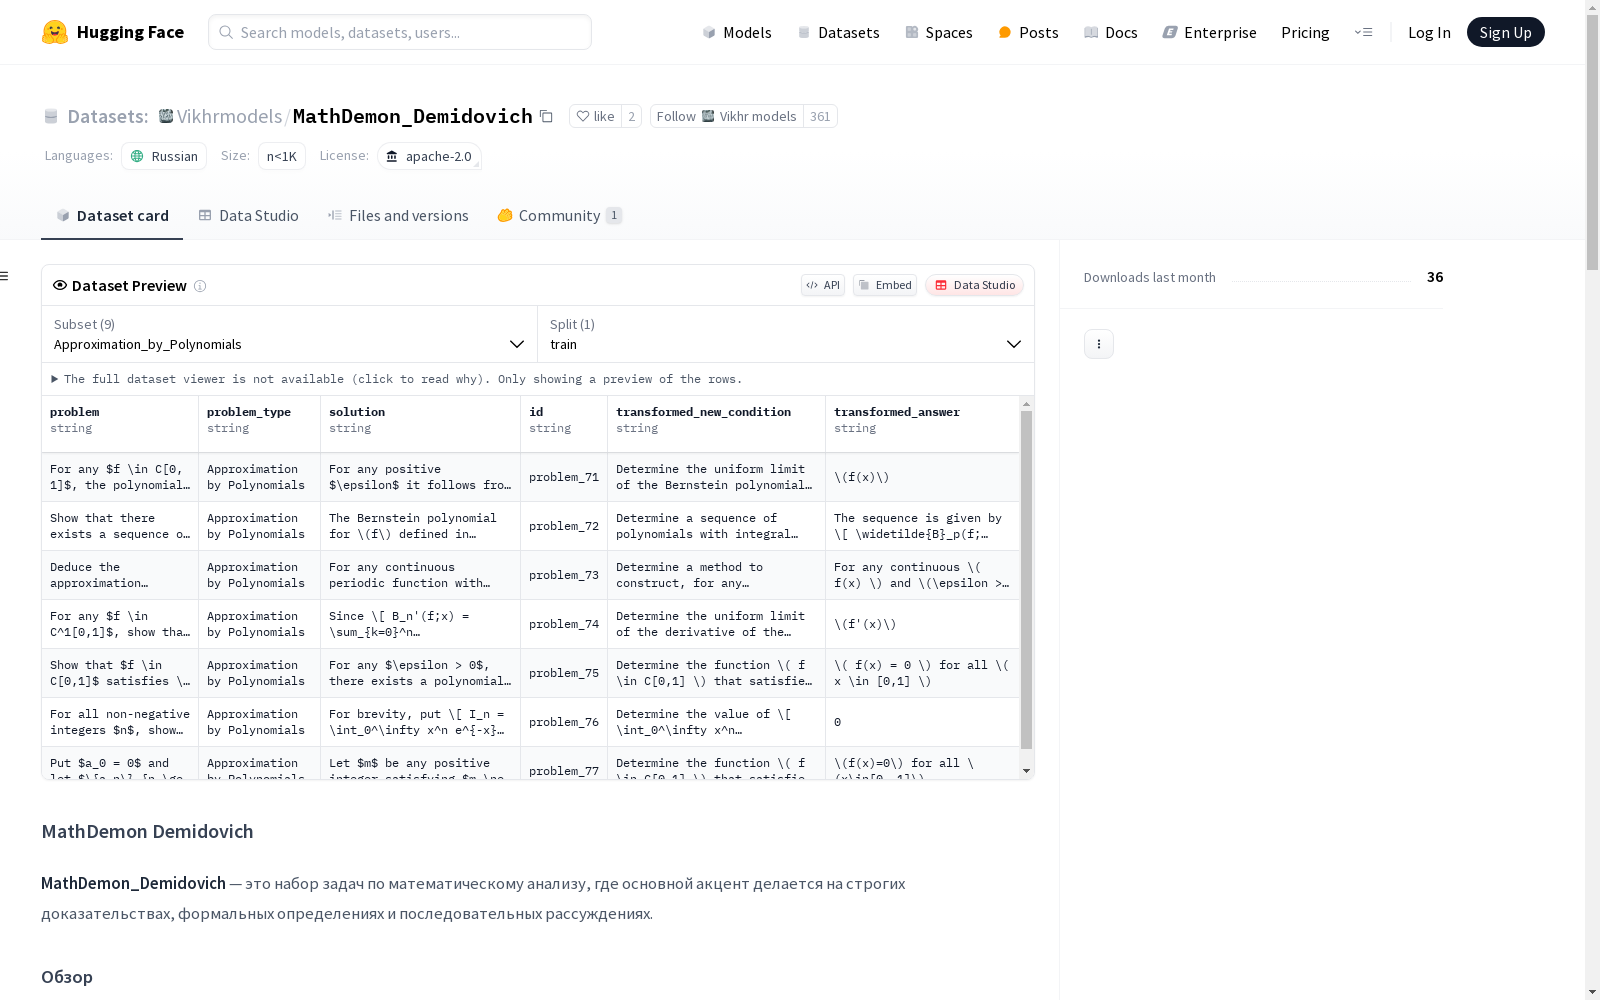Click the like heart button
Image resolution: width=1600 pixels, height=1000 pixels.
[x=595, y=116]
